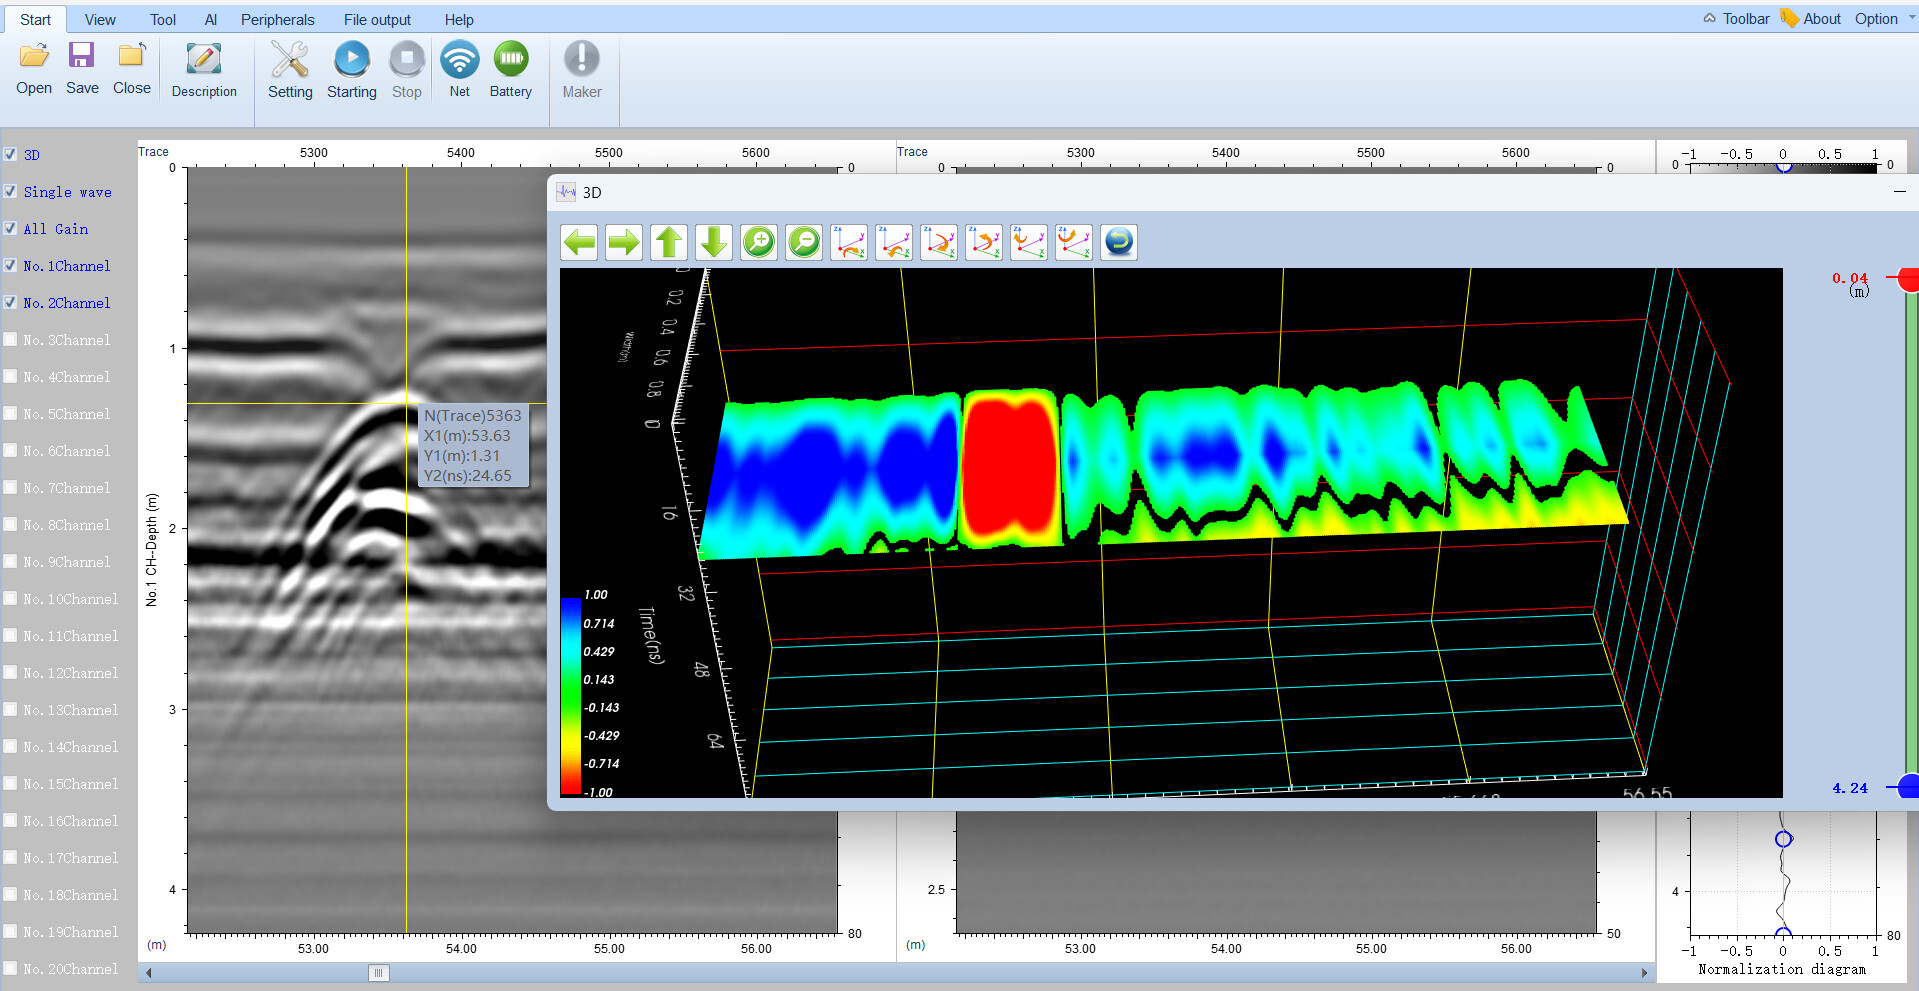Toggle the Single wave checkbox

click(x=10, y=191)
